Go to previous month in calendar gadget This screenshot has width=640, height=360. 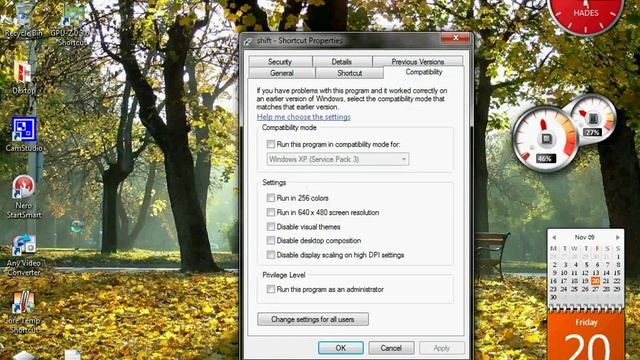[x=554, y=237]
